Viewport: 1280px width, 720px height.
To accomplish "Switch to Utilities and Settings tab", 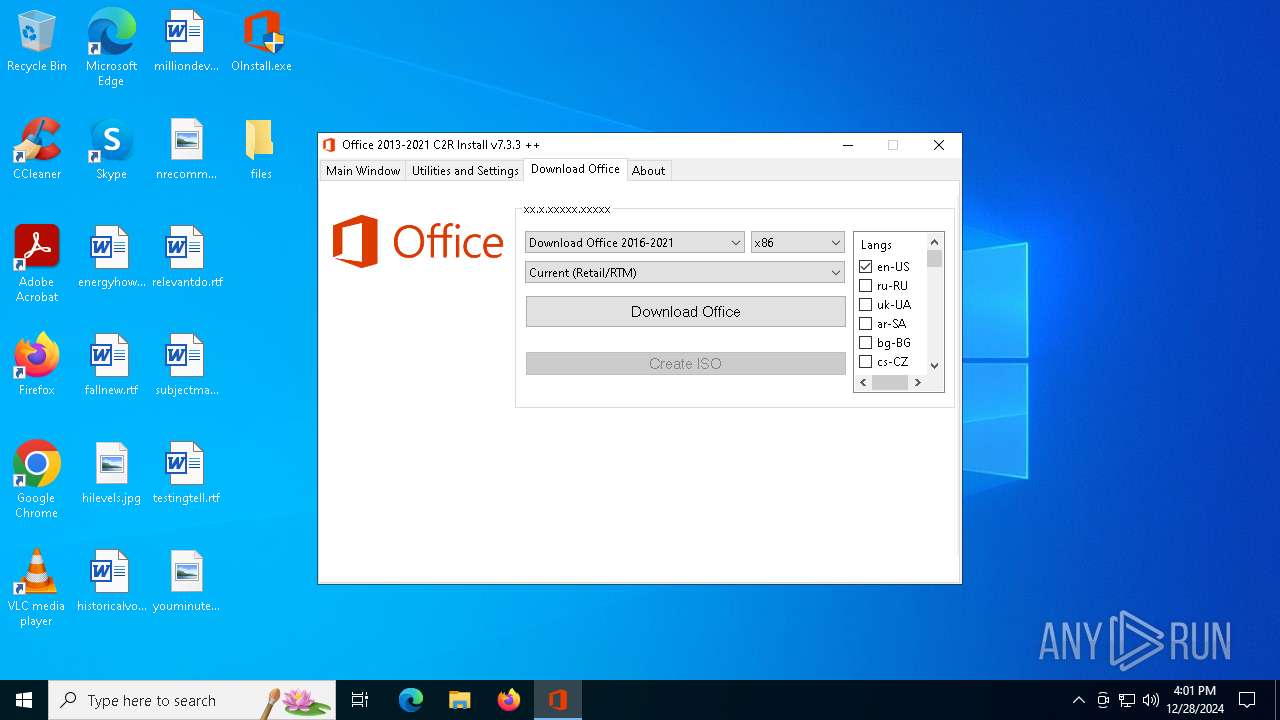I will [465, 171].
